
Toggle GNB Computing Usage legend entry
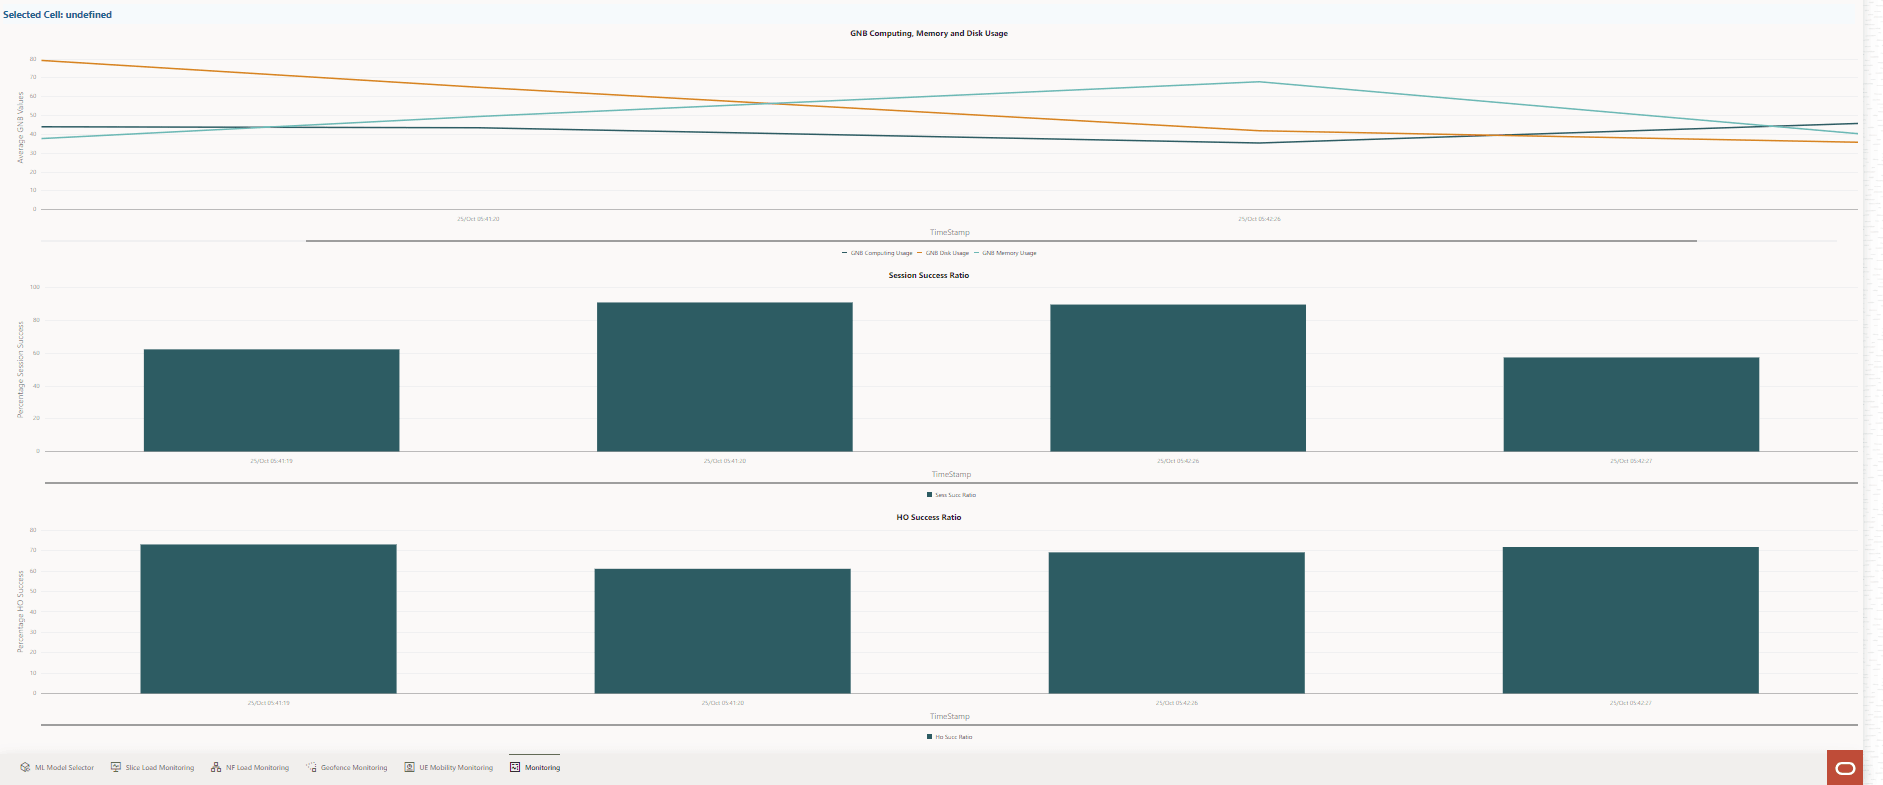877,253
